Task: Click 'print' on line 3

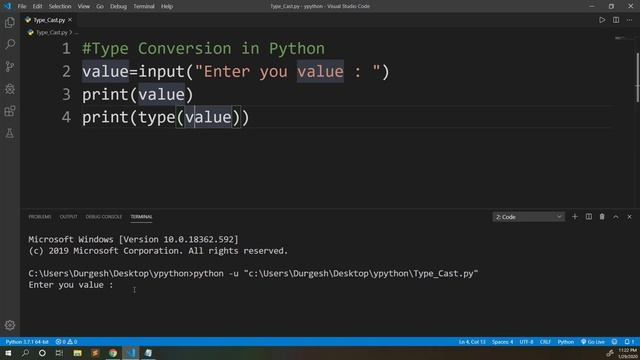Action: tap(106, 94)
